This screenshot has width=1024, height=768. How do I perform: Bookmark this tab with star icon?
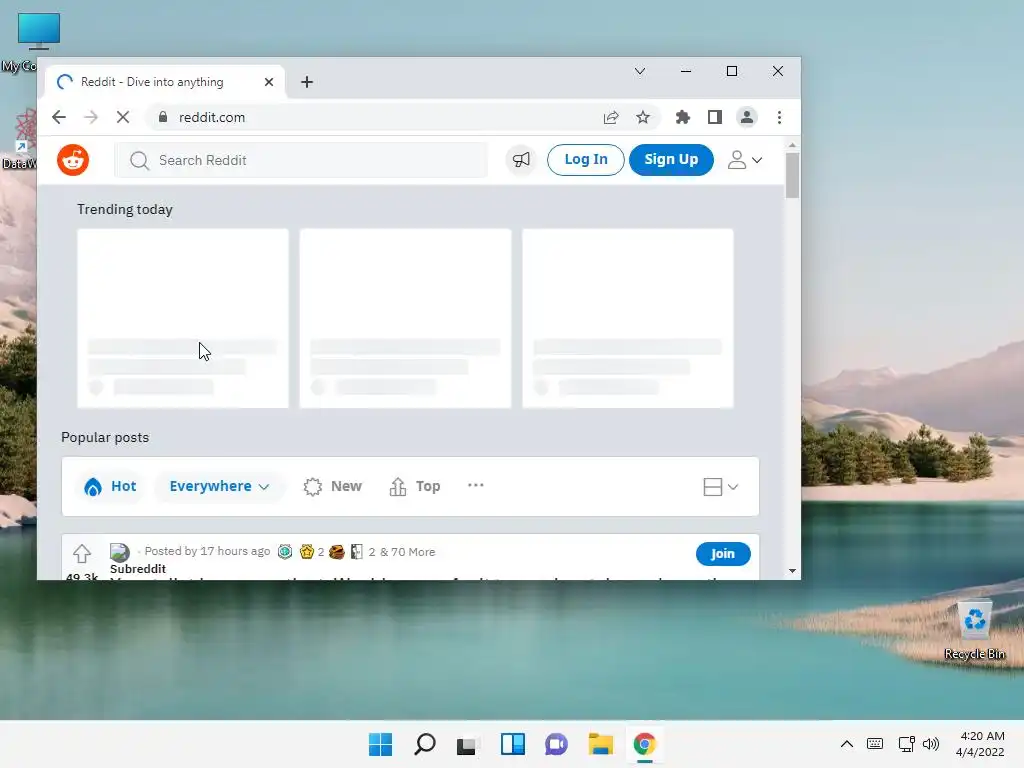click(643, 118)
